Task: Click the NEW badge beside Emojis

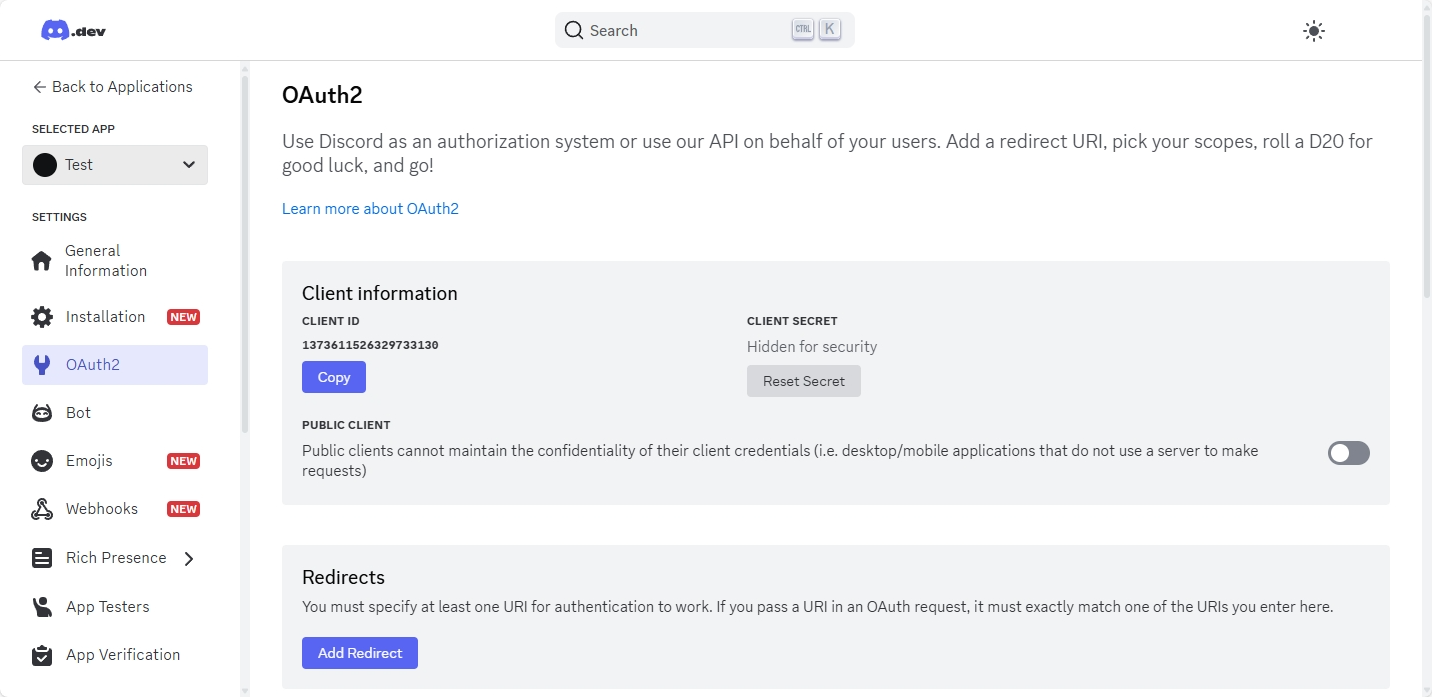Action: (183, 461)
